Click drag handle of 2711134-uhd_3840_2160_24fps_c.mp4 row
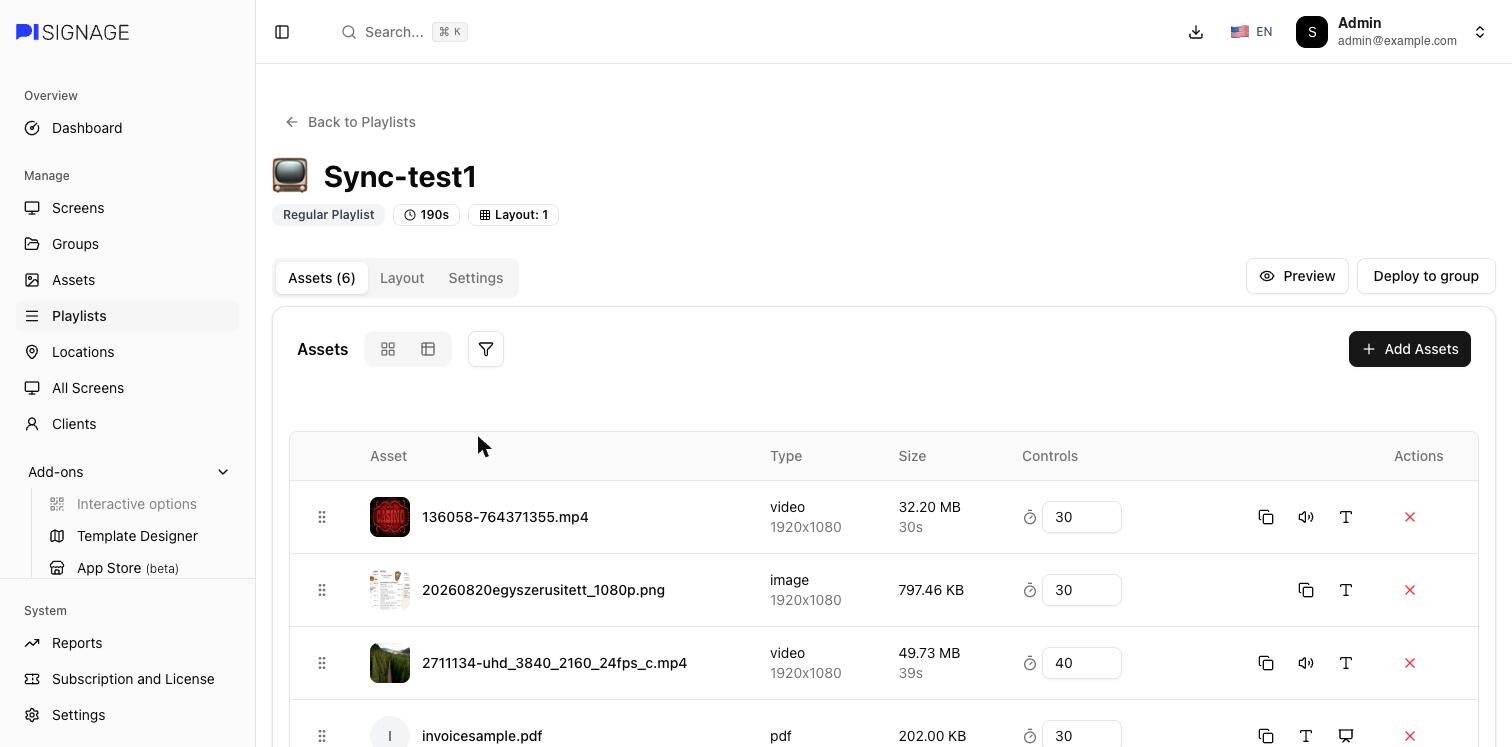This screenshot has height=747, width=1512. (x=322, y=663)
